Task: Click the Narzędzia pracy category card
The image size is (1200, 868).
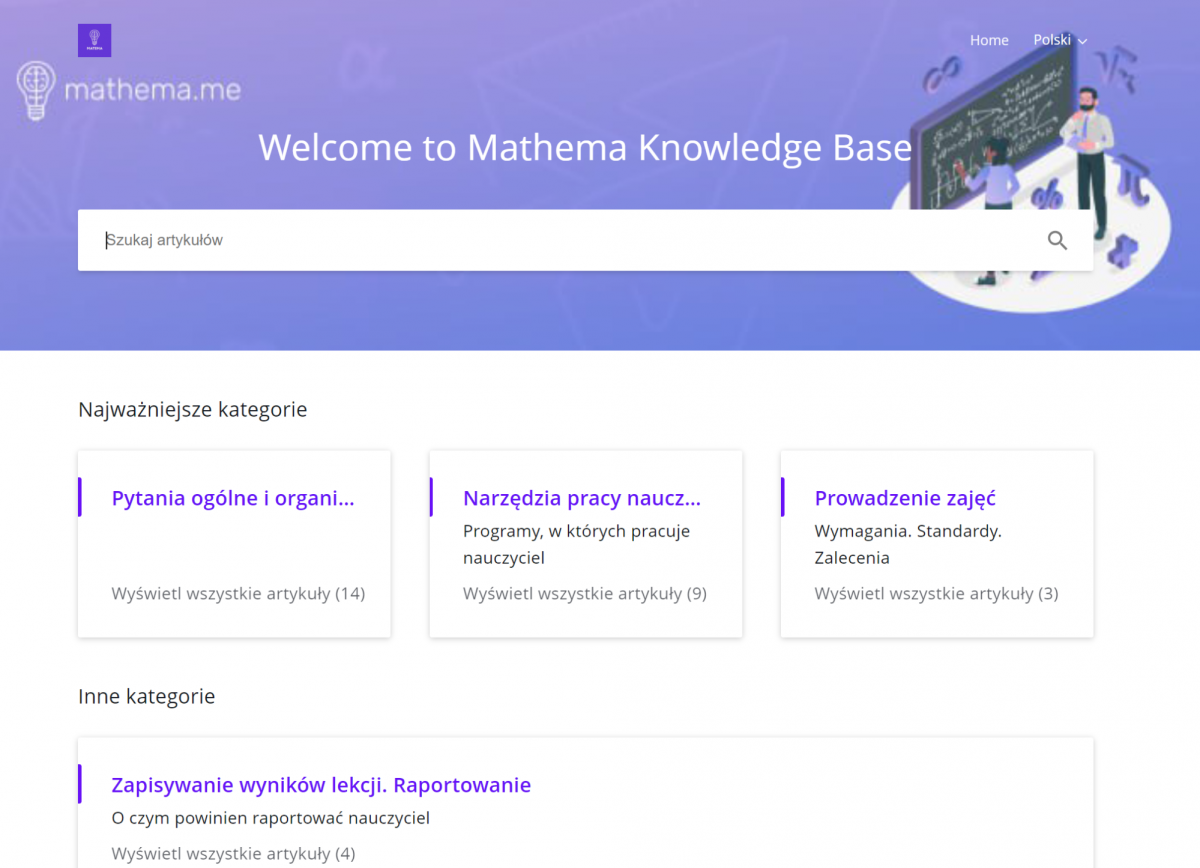Action: 585,544
